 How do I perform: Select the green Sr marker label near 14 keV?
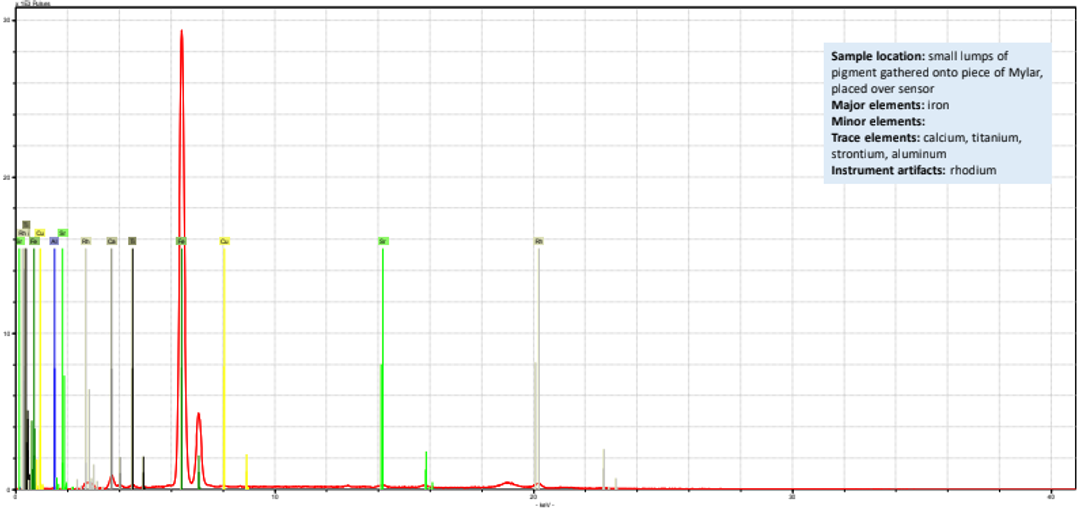(383, 241)
